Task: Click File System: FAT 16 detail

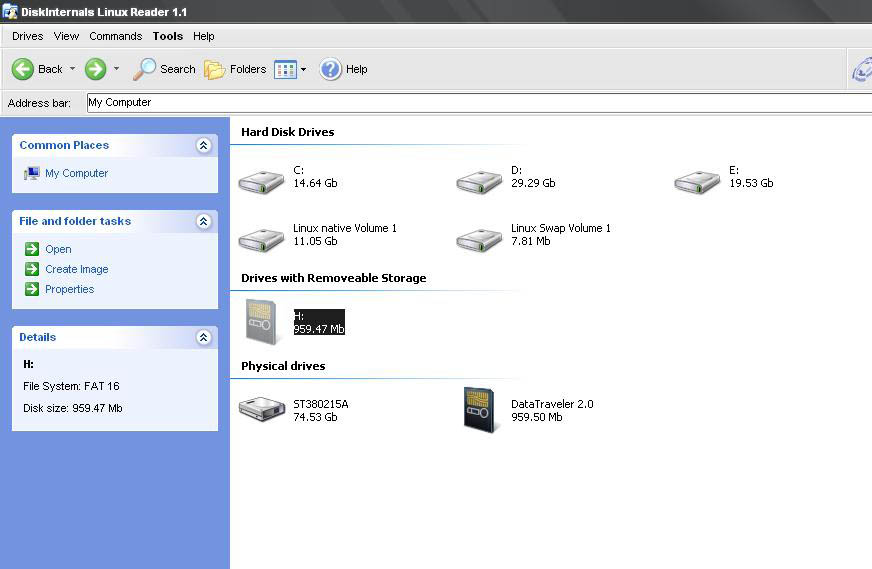Action: (x=71, y=386)
